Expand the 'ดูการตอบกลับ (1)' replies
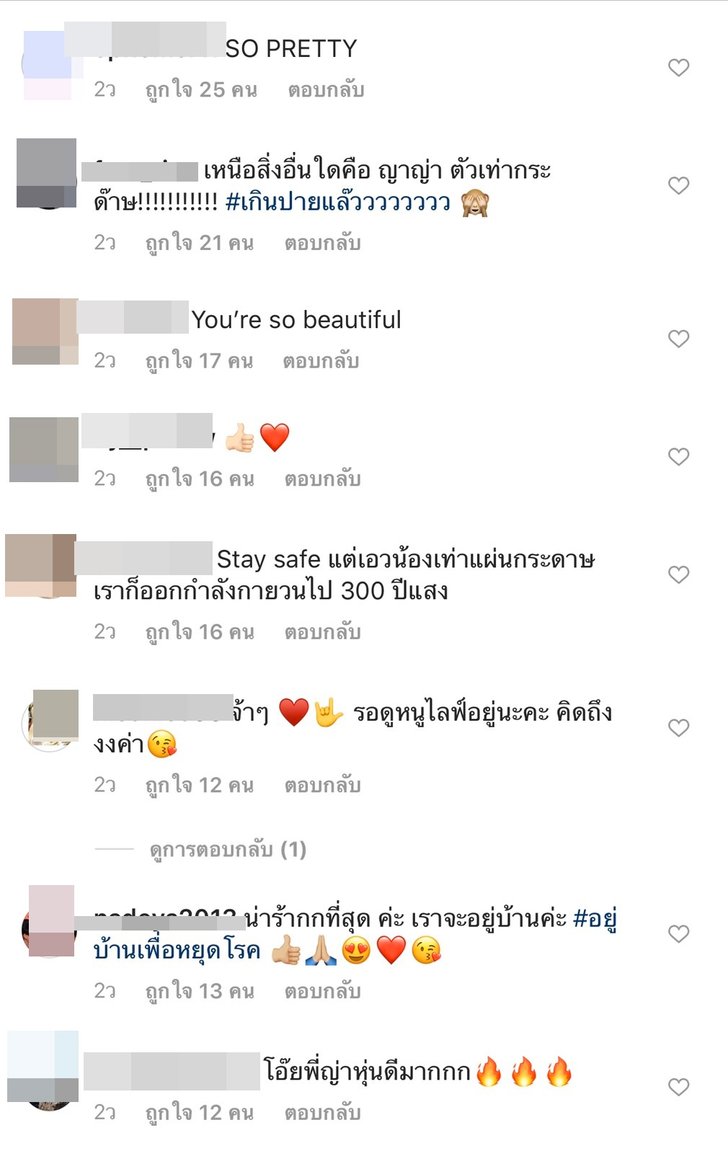 [228, 849]
